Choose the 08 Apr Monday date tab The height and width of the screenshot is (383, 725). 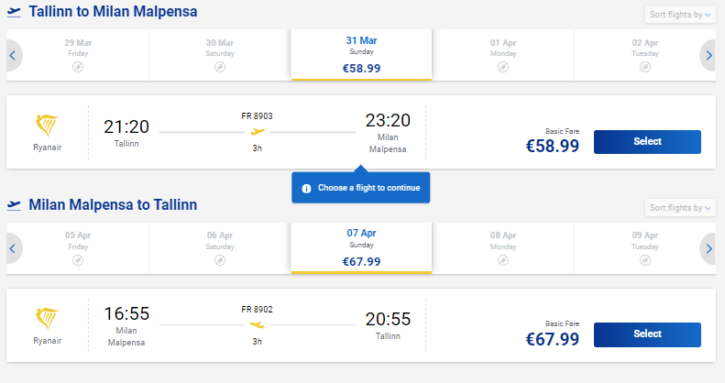(503, 248)
